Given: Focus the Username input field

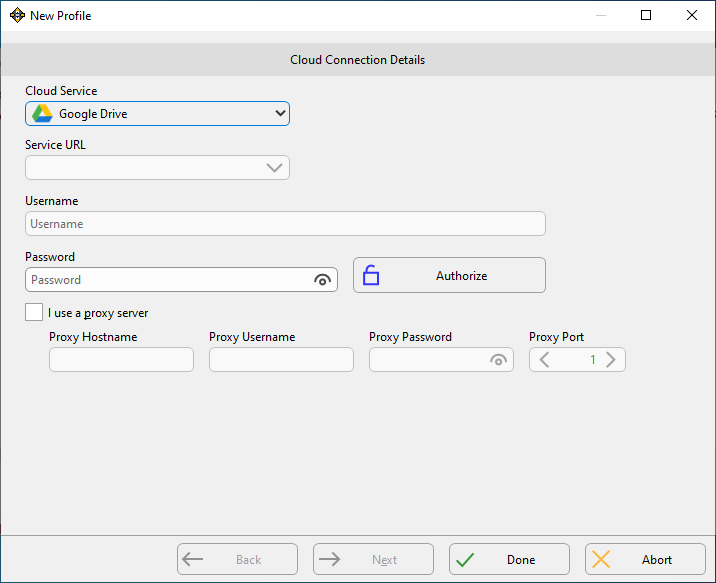Looking at the screenshot, I should pos(285,224).
